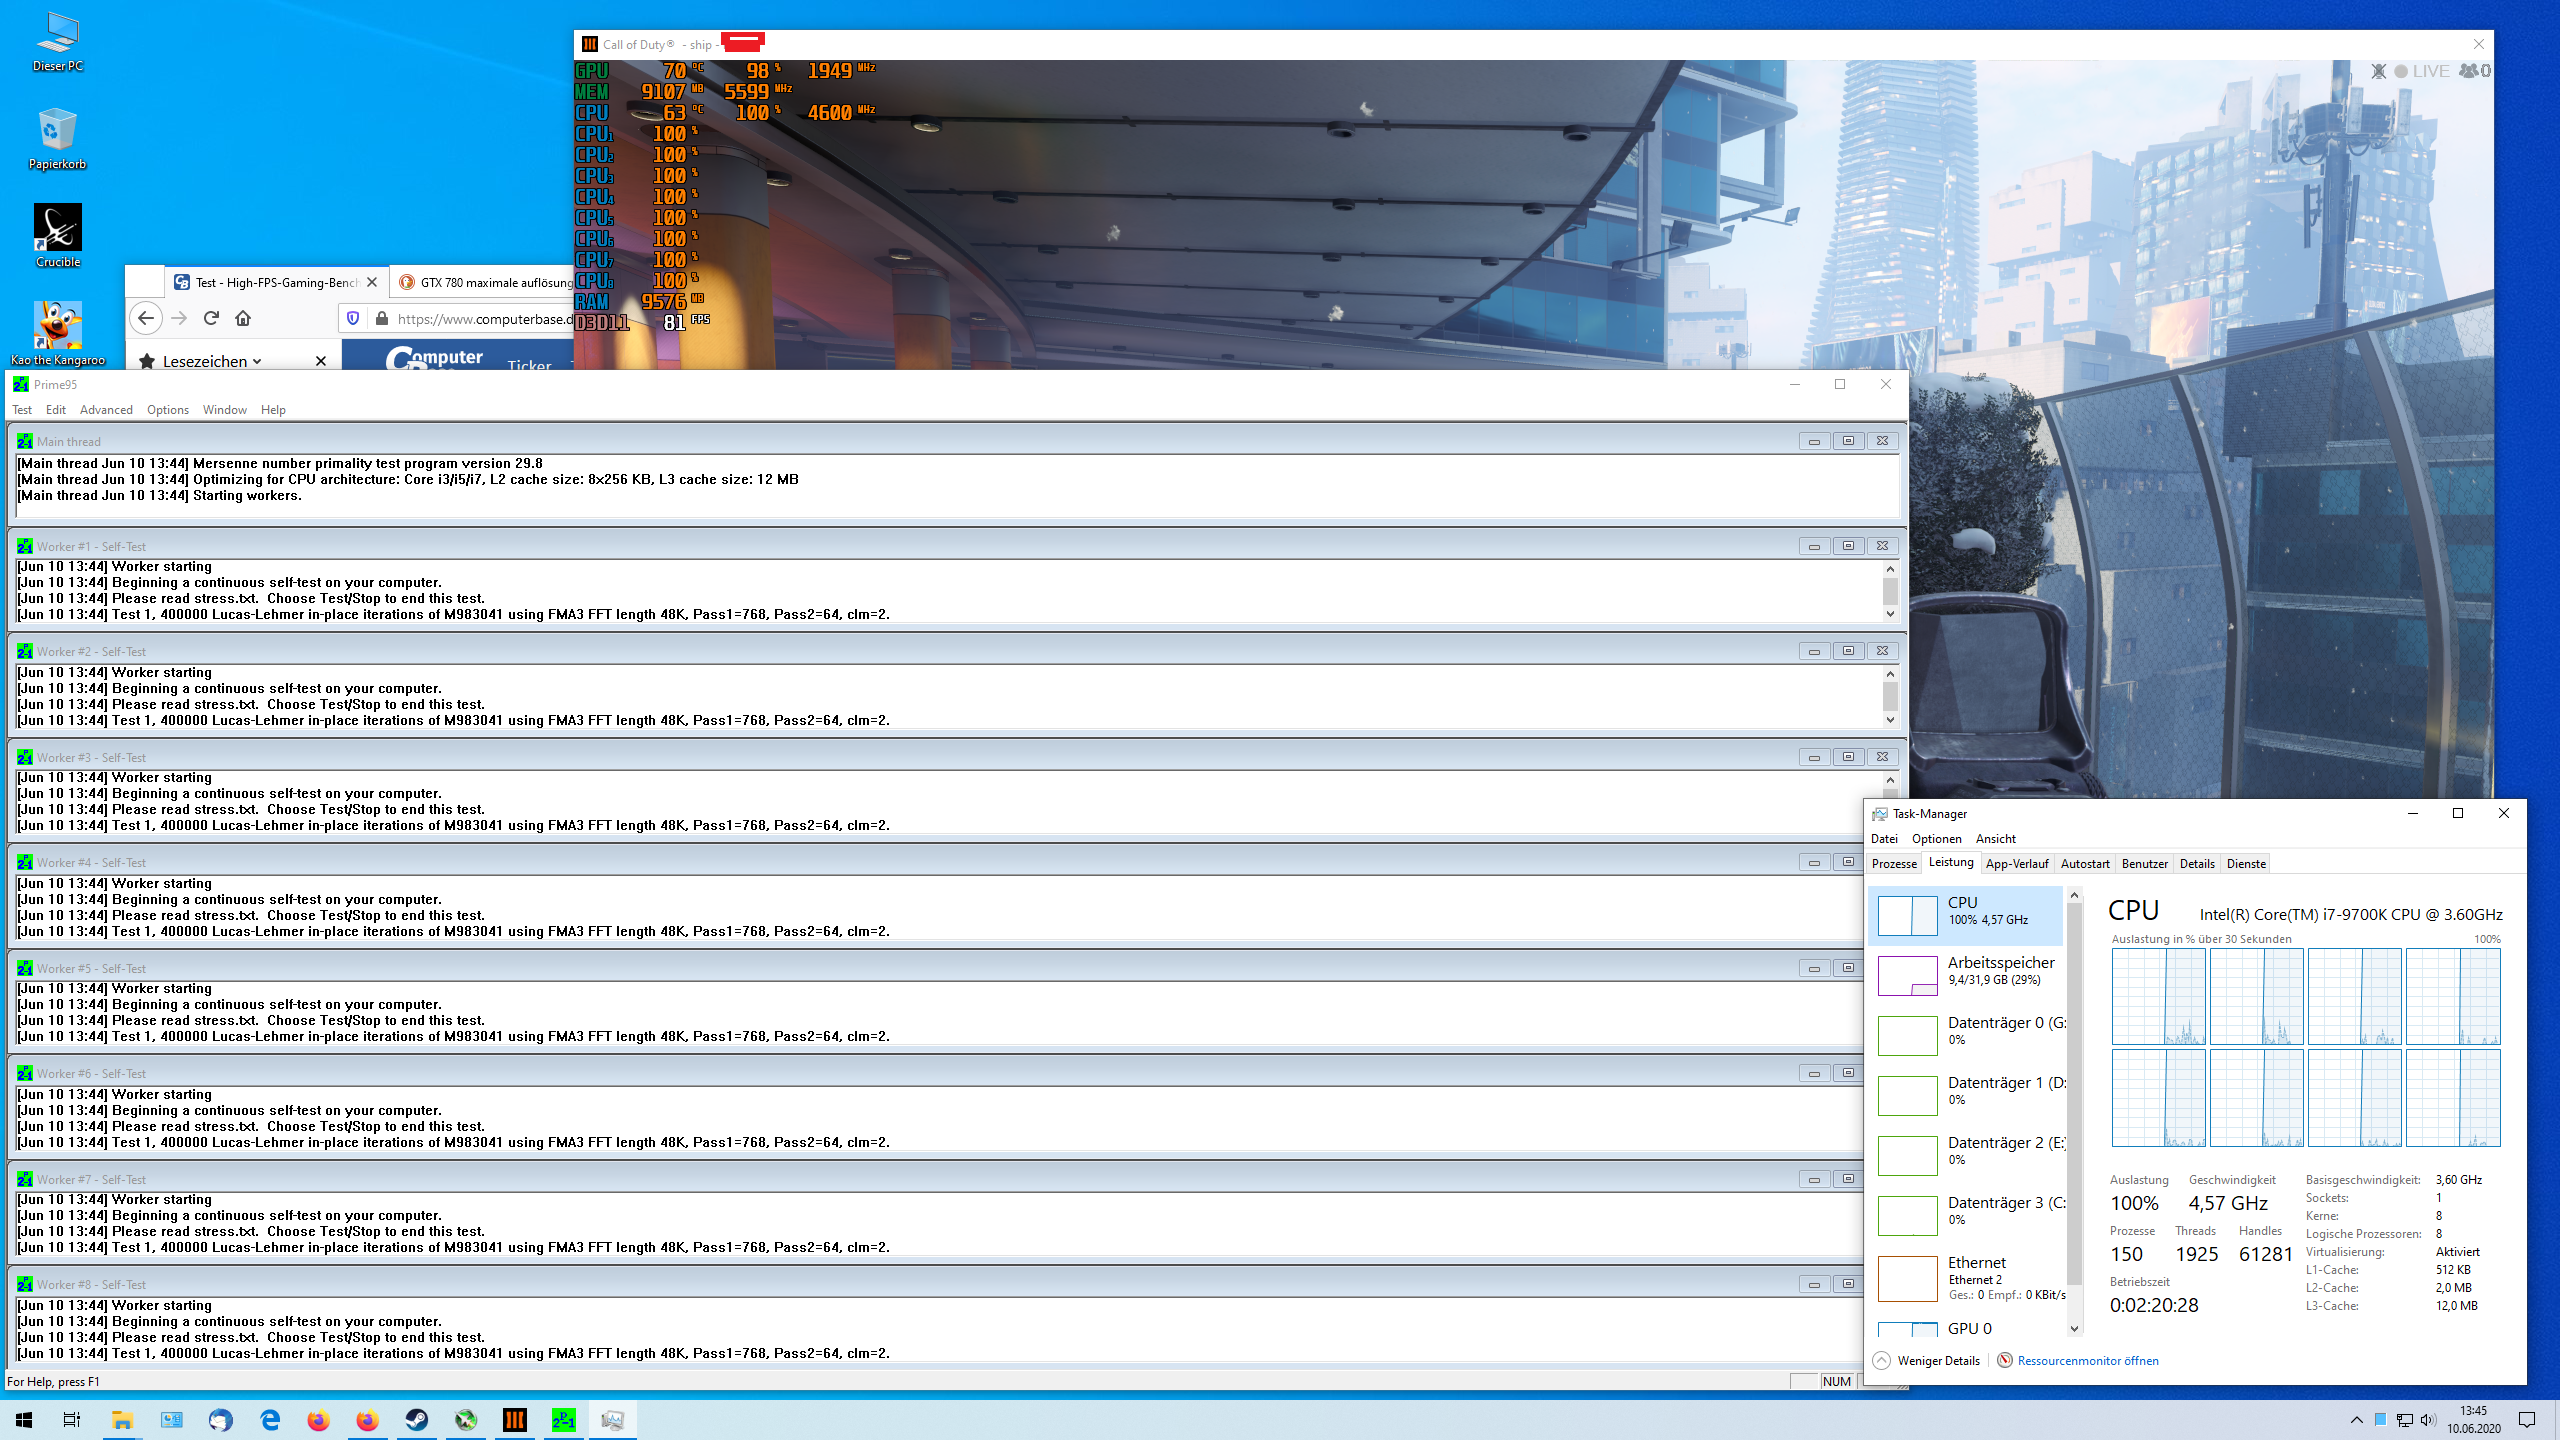Switch to the Autostart tab in Task-Manager
Viewport: 2560px width, 1440px height.
[2085, 864]
